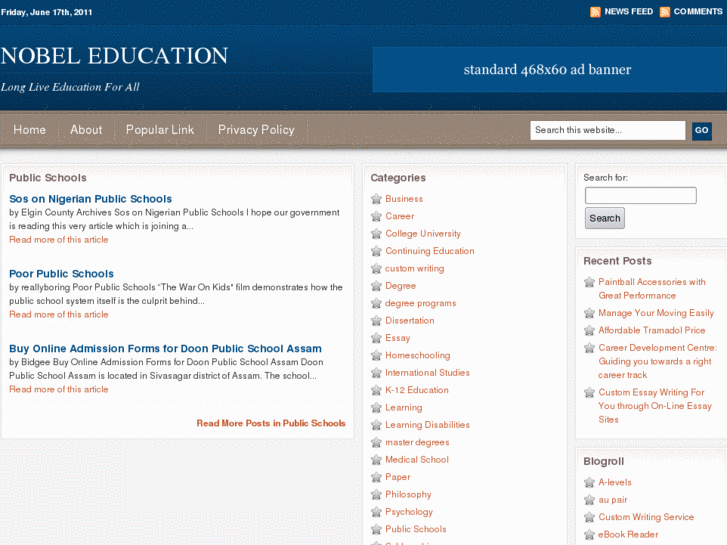Image resolution: width=727 pixels, height=545 pixels.
Task: Click the star icon beside College University
Action: point(376,234)
